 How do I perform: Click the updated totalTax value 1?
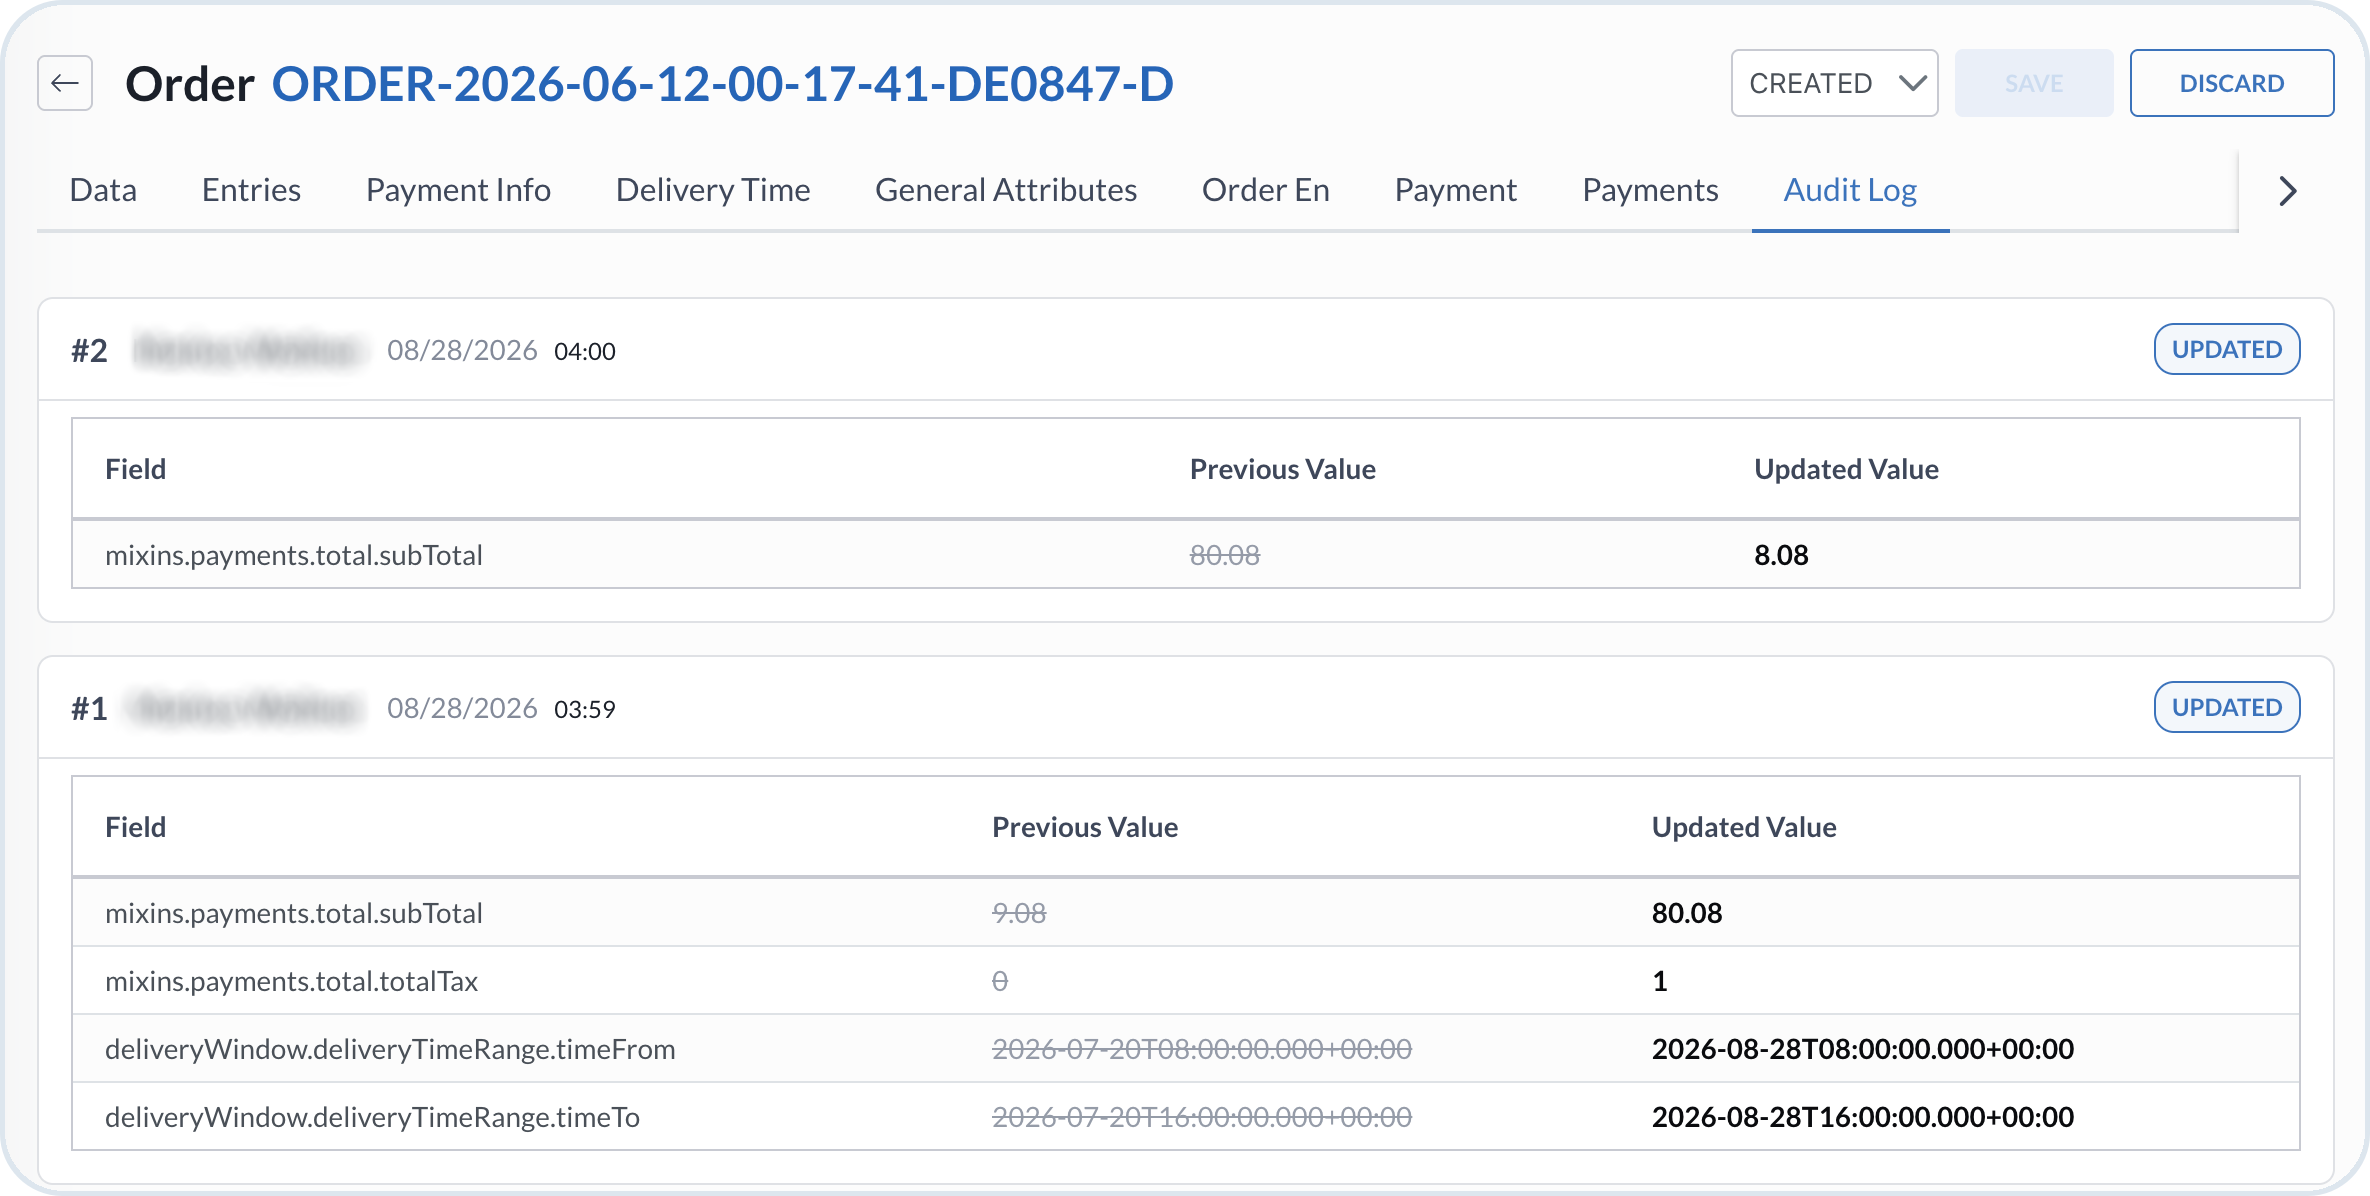[x=1660, y=981]
